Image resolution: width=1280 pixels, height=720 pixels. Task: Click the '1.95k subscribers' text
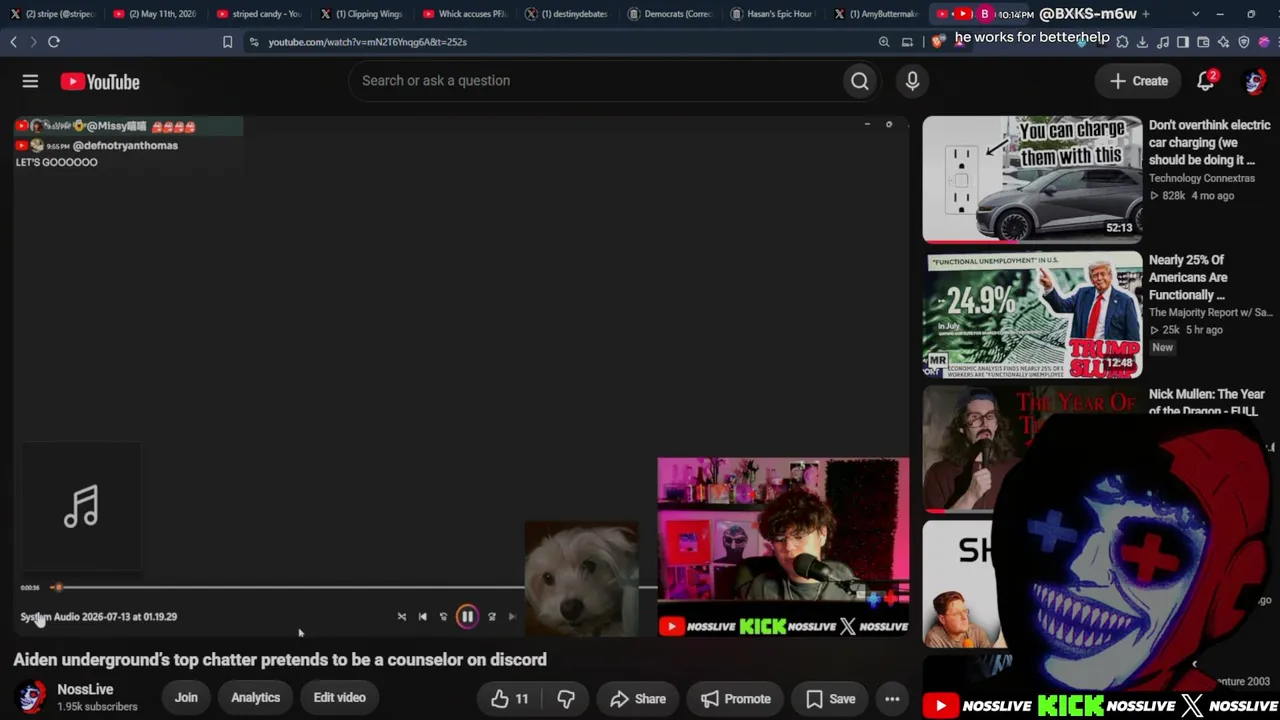97,707
